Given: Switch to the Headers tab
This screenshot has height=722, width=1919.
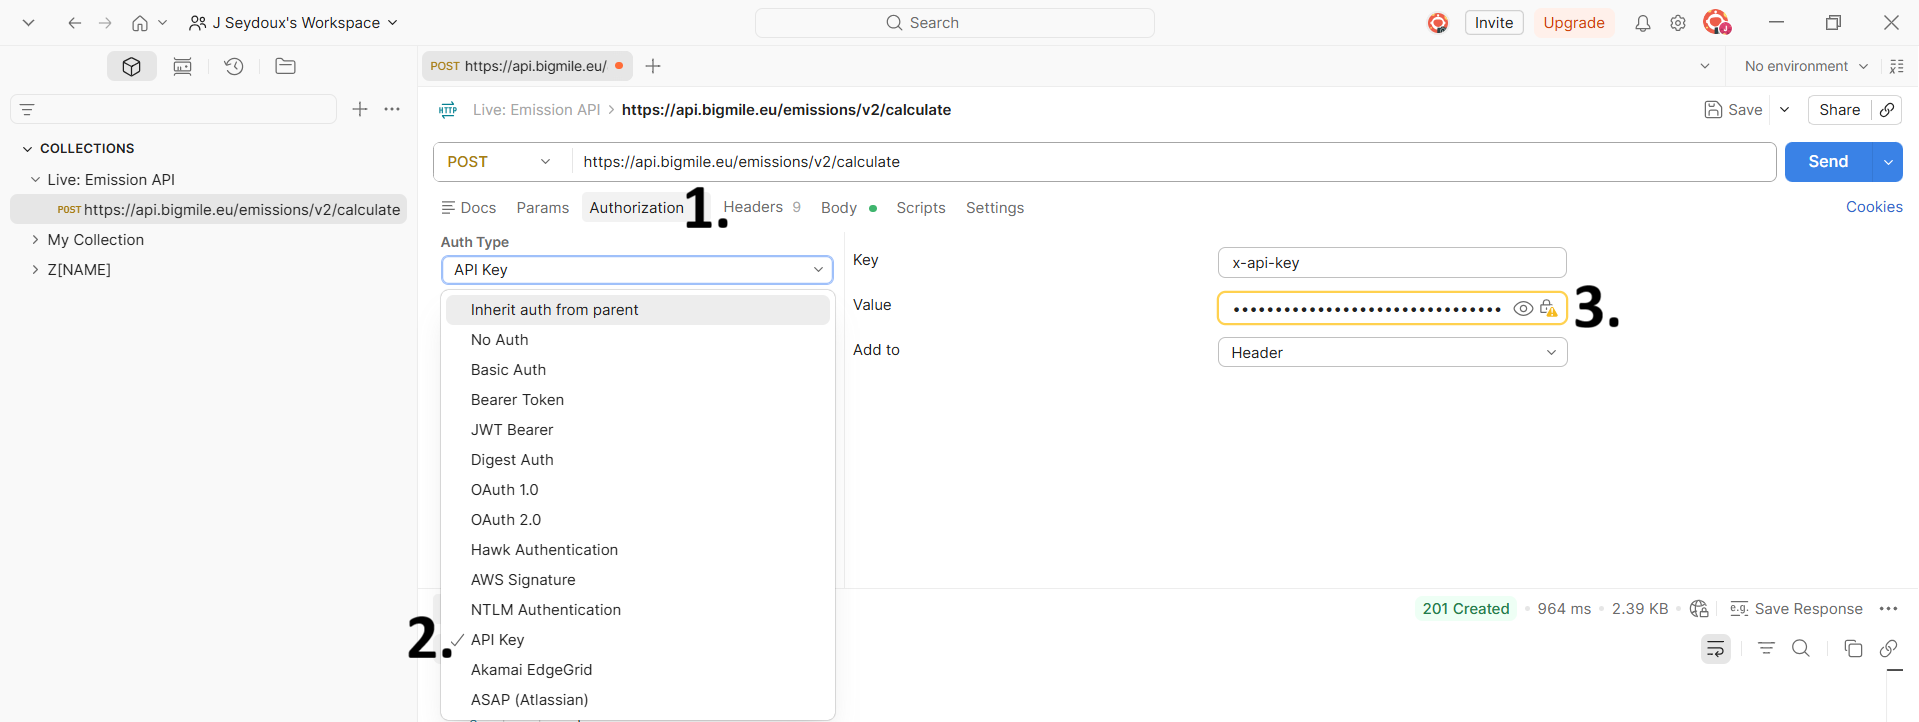Looking at the screenshot, I should [762, 207].
